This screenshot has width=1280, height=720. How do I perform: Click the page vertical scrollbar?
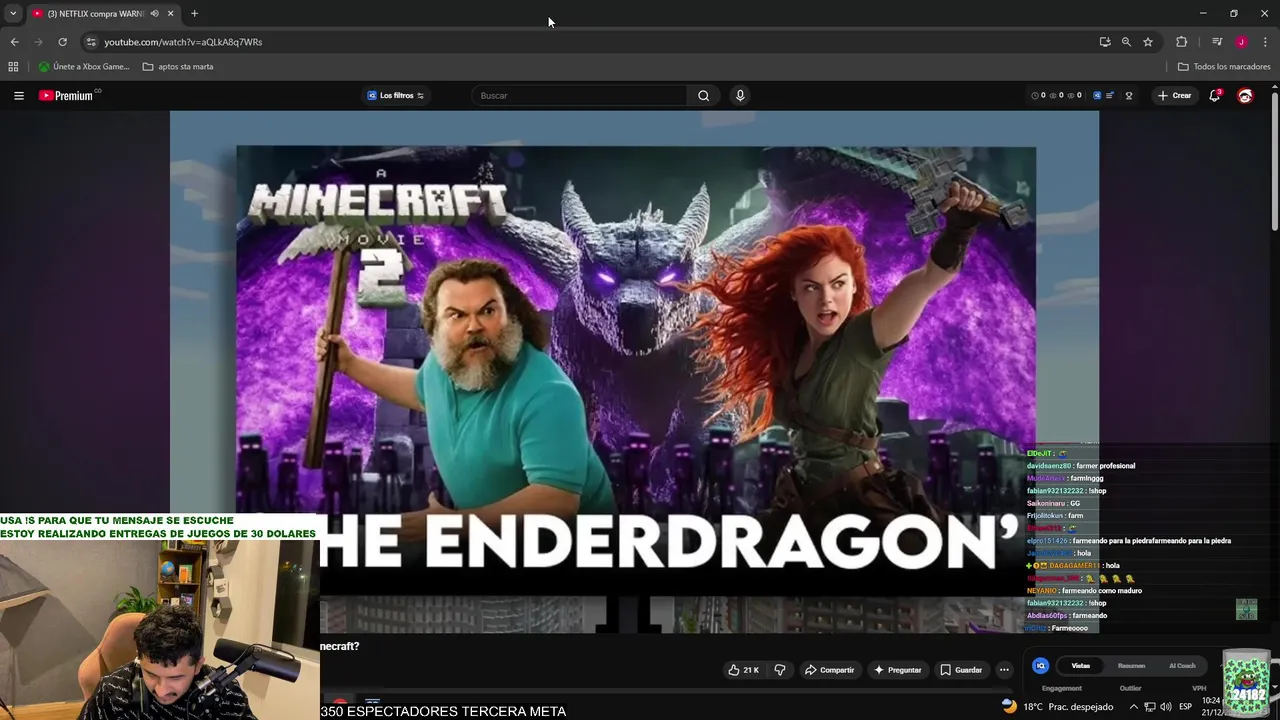(x=1275, y=160)
